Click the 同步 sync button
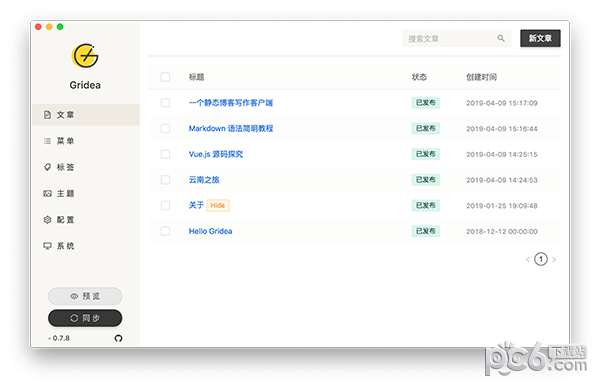The height and width of the screenshot is (388, 600). click(85, 318)
